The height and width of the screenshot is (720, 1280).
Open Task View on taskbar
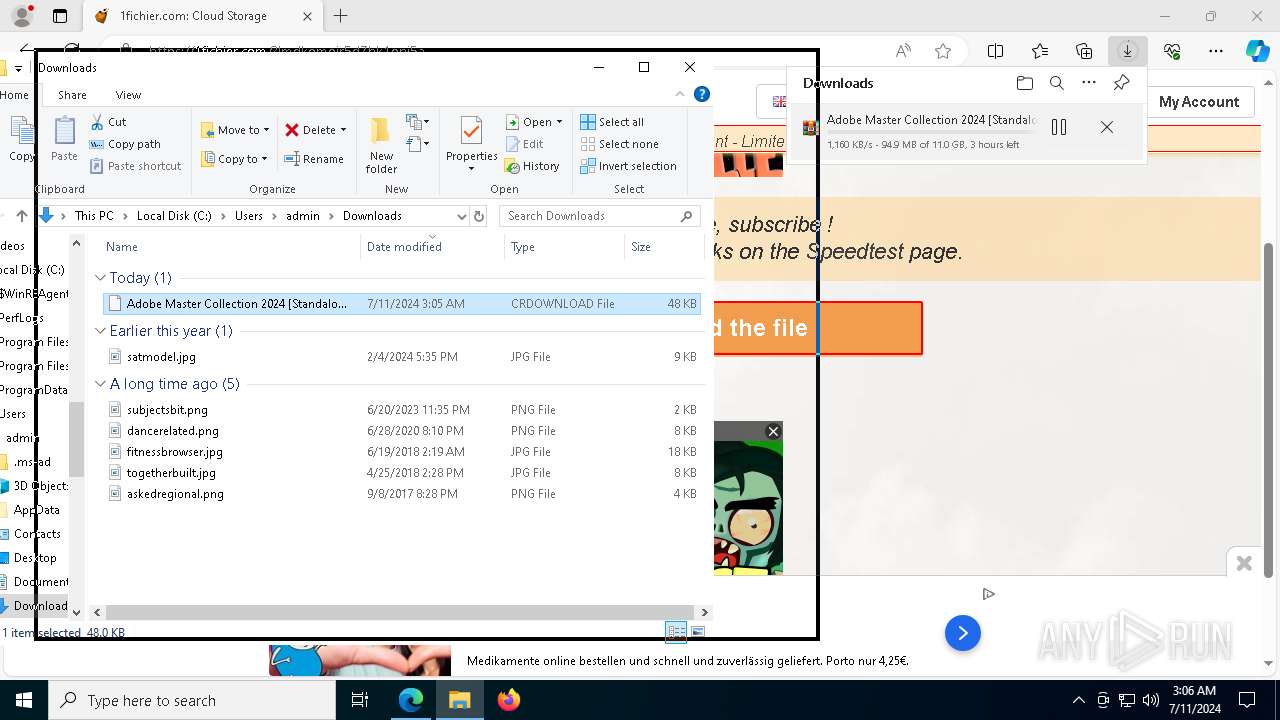[x=360, y=700]
